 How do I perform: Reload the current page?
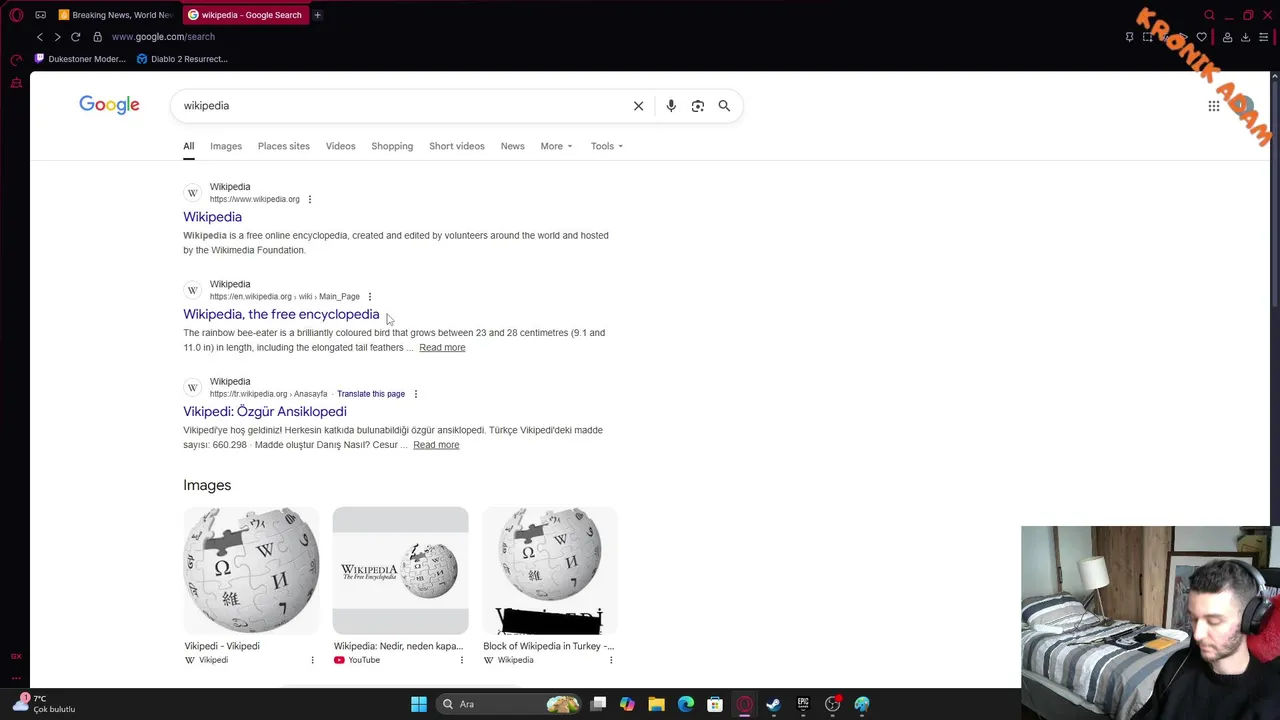click(x=75, y=37)
